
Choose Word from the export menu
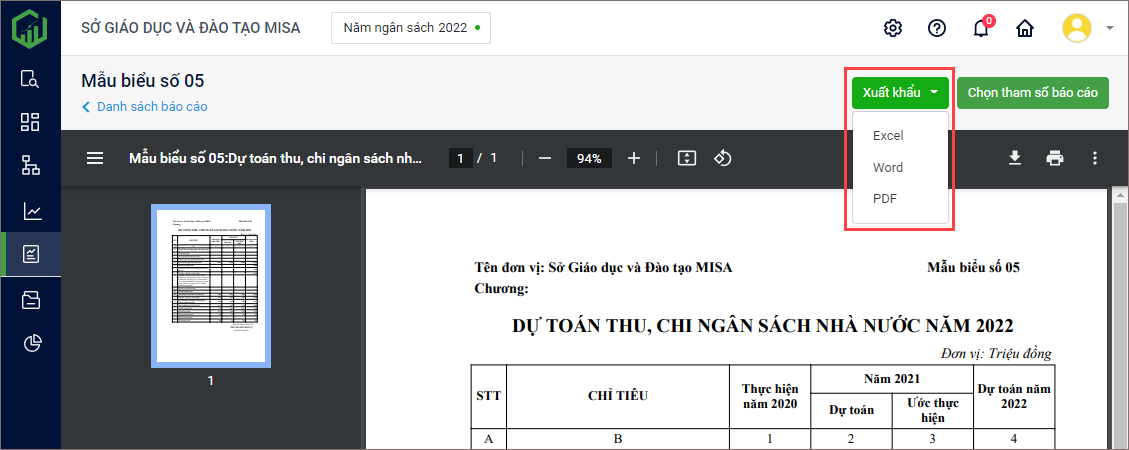888,167
